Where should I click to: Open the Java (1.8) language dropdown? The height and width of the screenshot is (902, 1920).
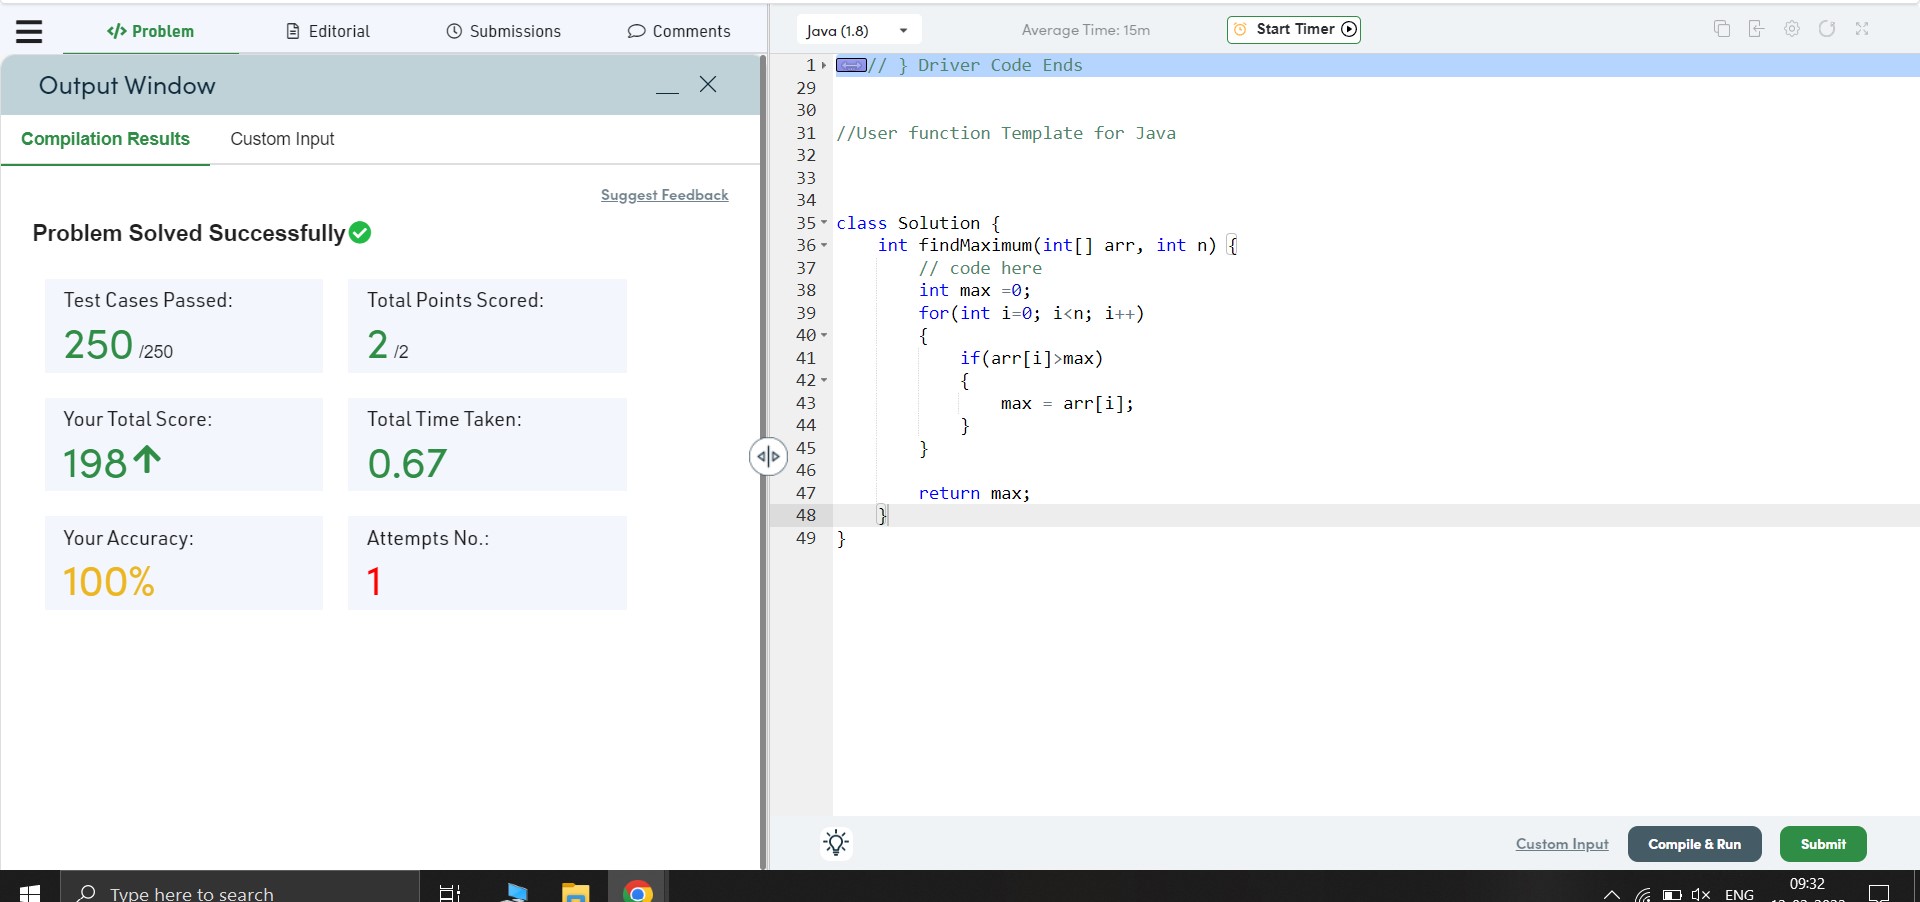coord(858,30)
